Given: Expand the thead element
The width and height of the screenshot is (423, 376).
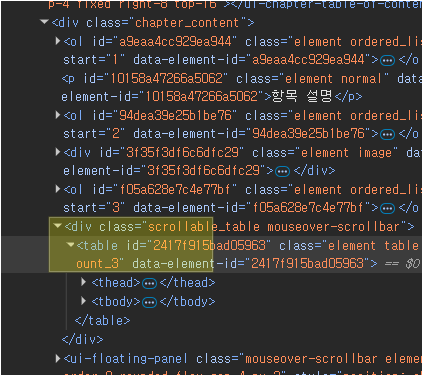Looking at the screenshot, I should coord(84,282).
